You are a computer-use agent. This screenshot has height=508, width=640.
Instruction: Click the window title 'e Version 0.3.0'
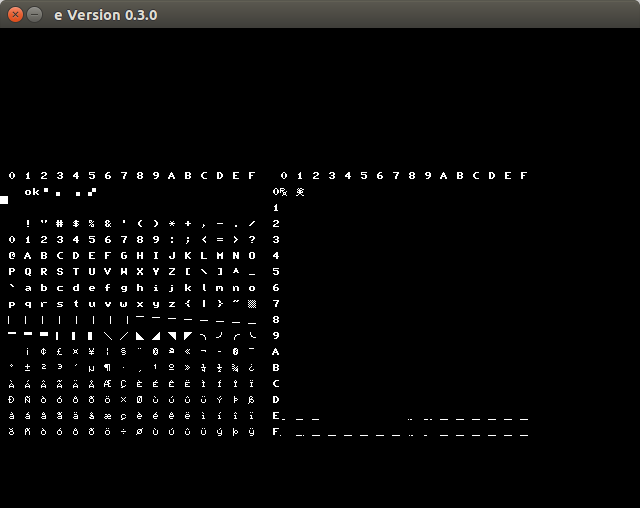tap(106, 15)
